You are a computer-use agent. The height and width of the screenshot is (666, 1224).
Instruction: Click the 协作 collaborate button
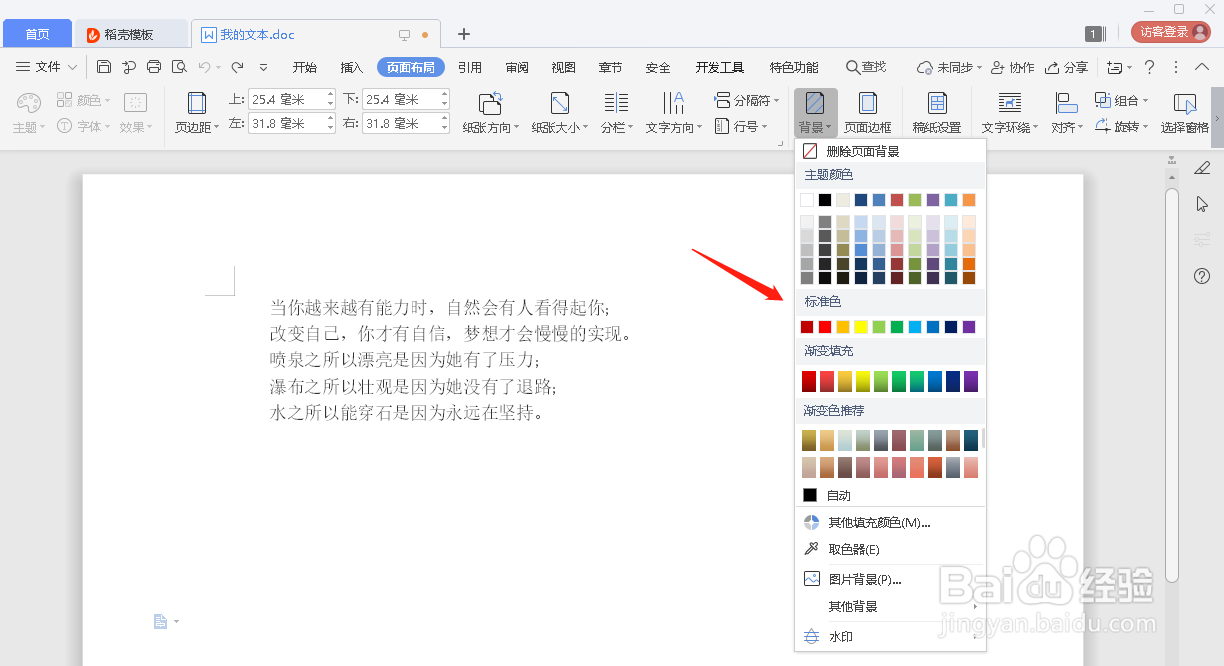[1013, 67]
